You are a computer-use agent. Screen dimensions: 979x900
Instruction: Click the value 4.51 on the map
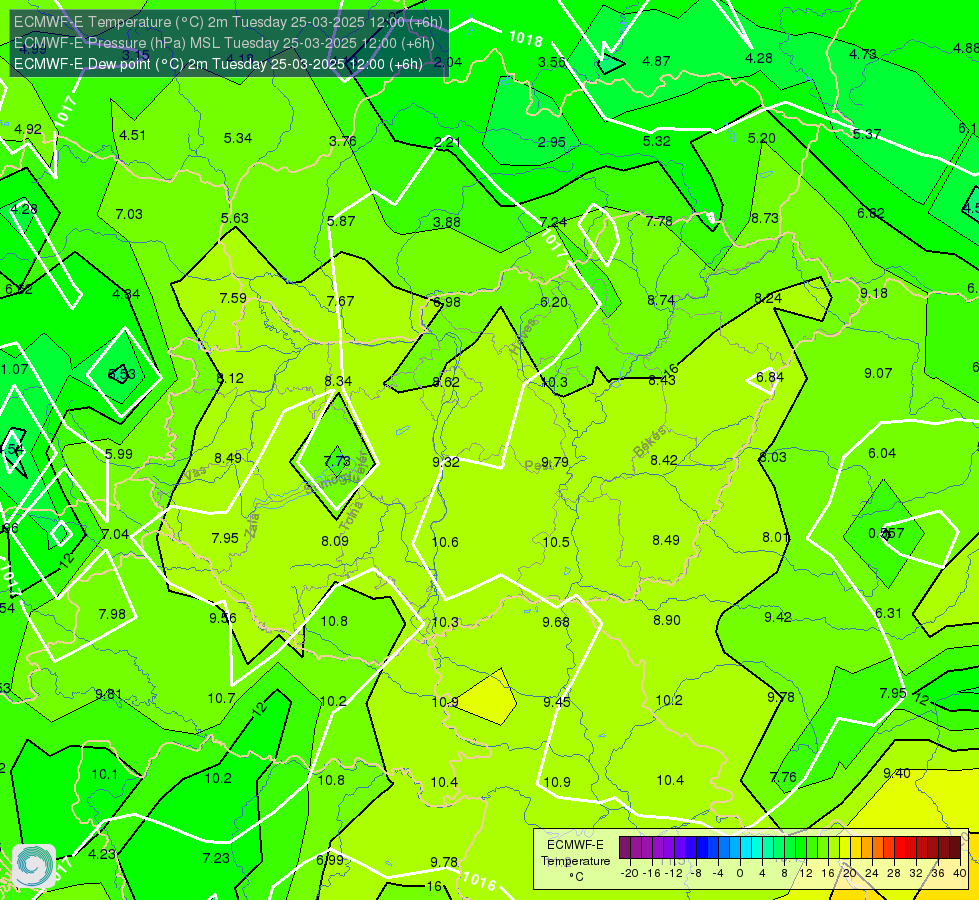(x=132, y=135)
